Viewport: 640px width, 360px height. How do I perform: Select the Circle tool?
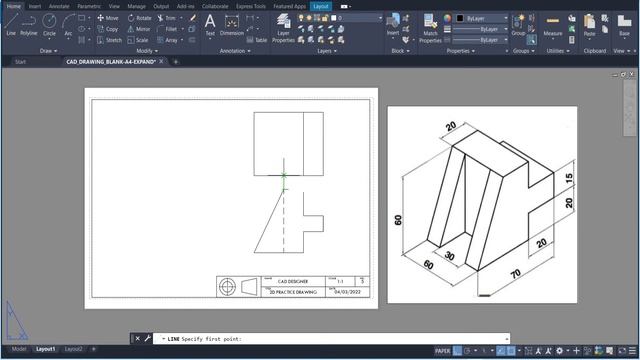pos(49,24)
